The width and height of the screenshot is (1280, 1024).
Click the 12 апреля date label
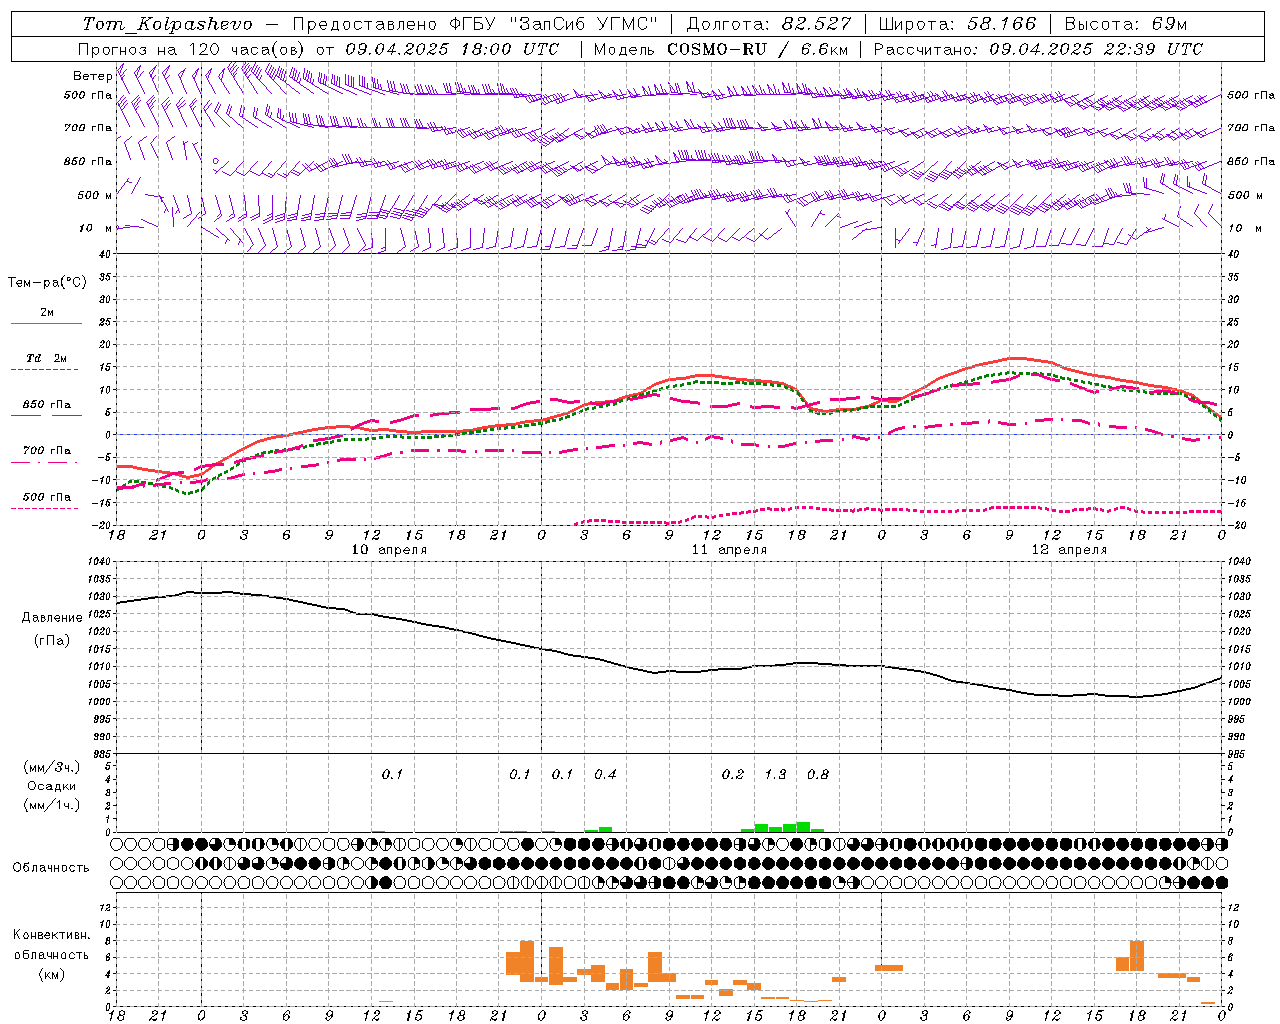[1070, 550]
